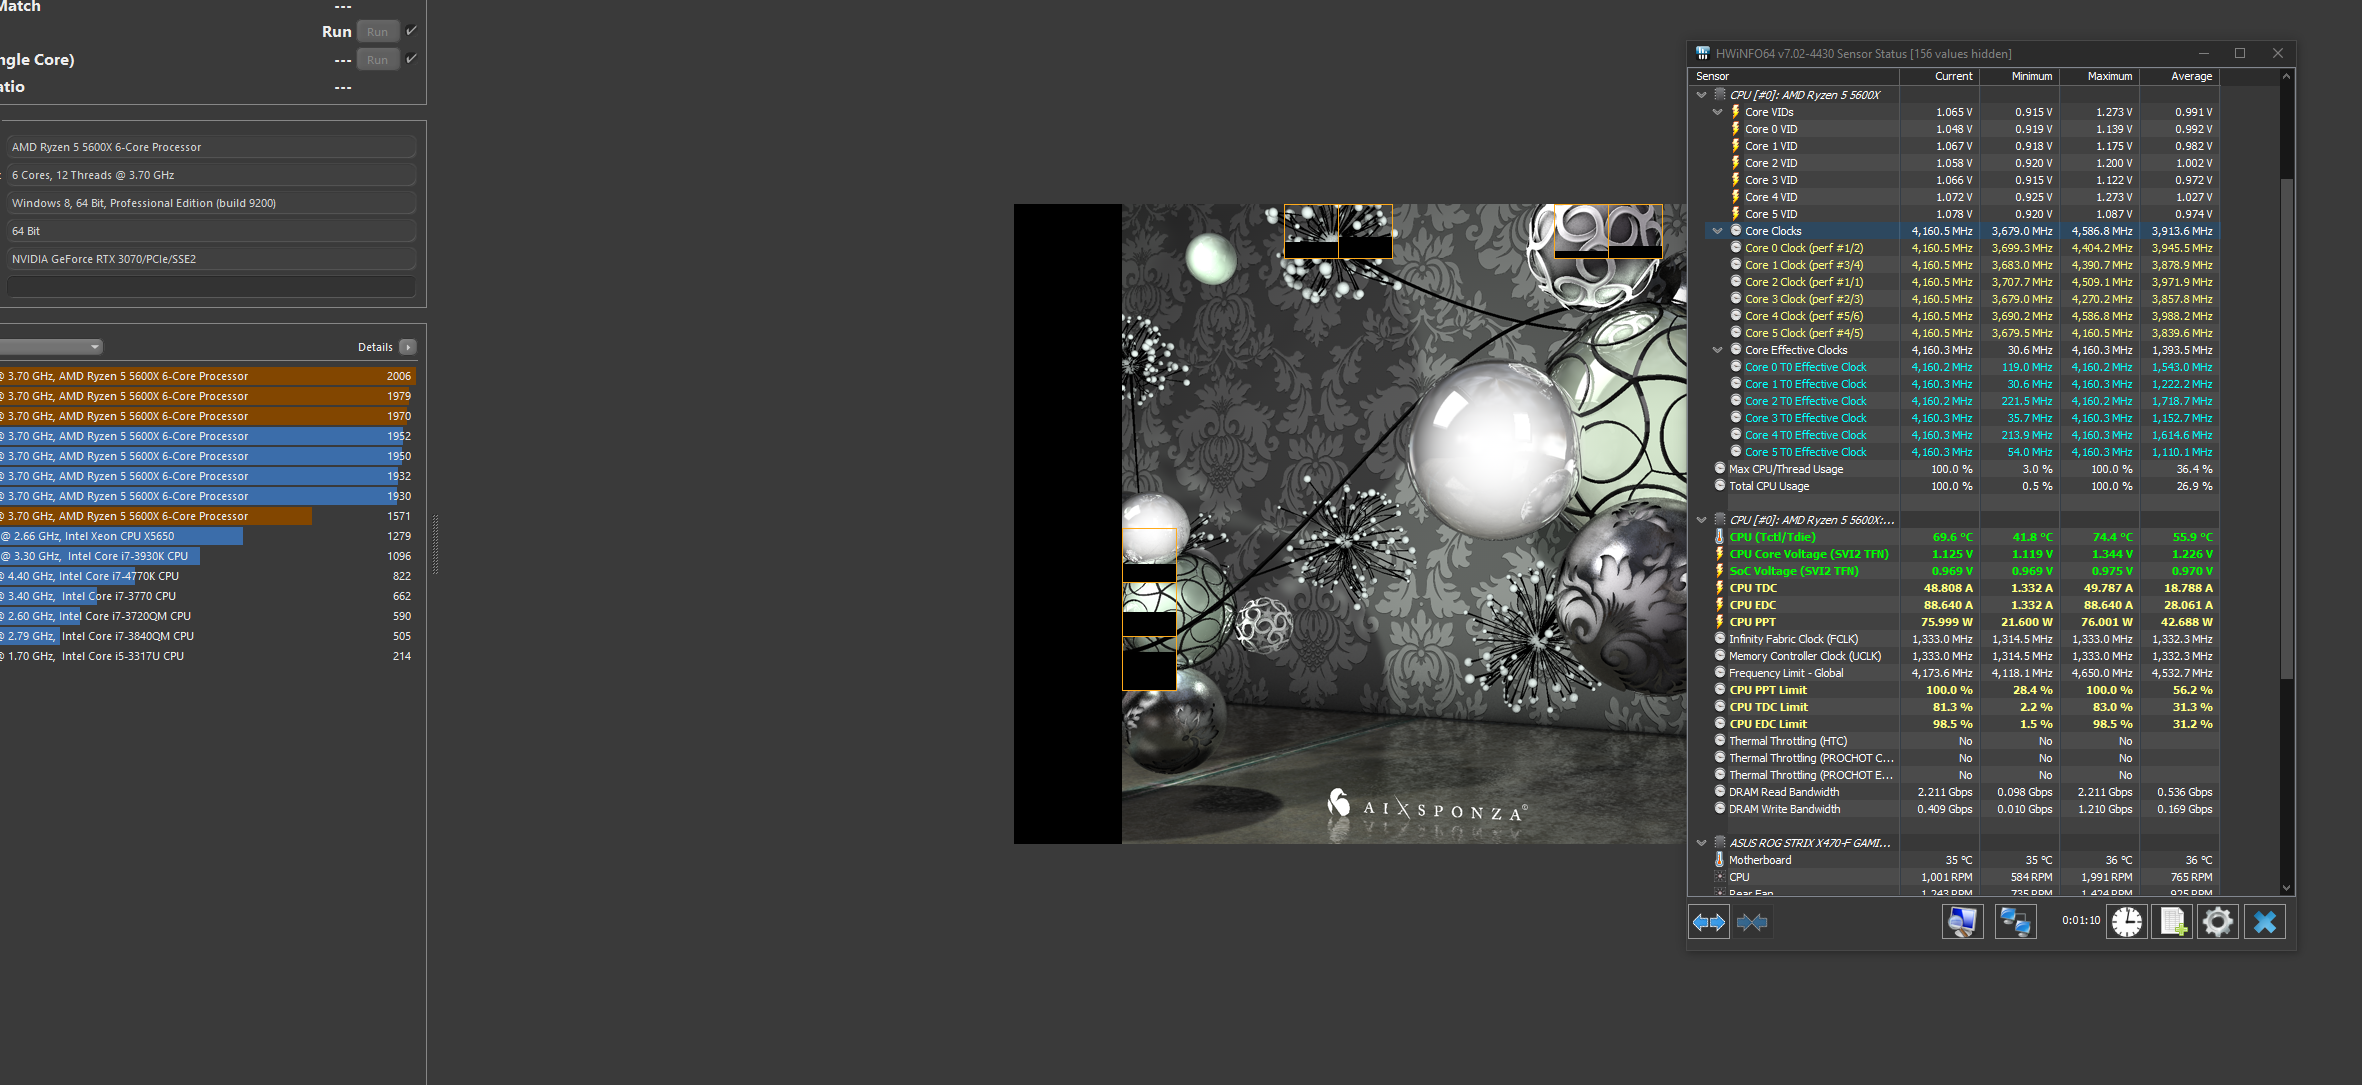Click the blue X close sensors icon
The width and height of the screenshot is (2362, 1085).
[2265, 922]
